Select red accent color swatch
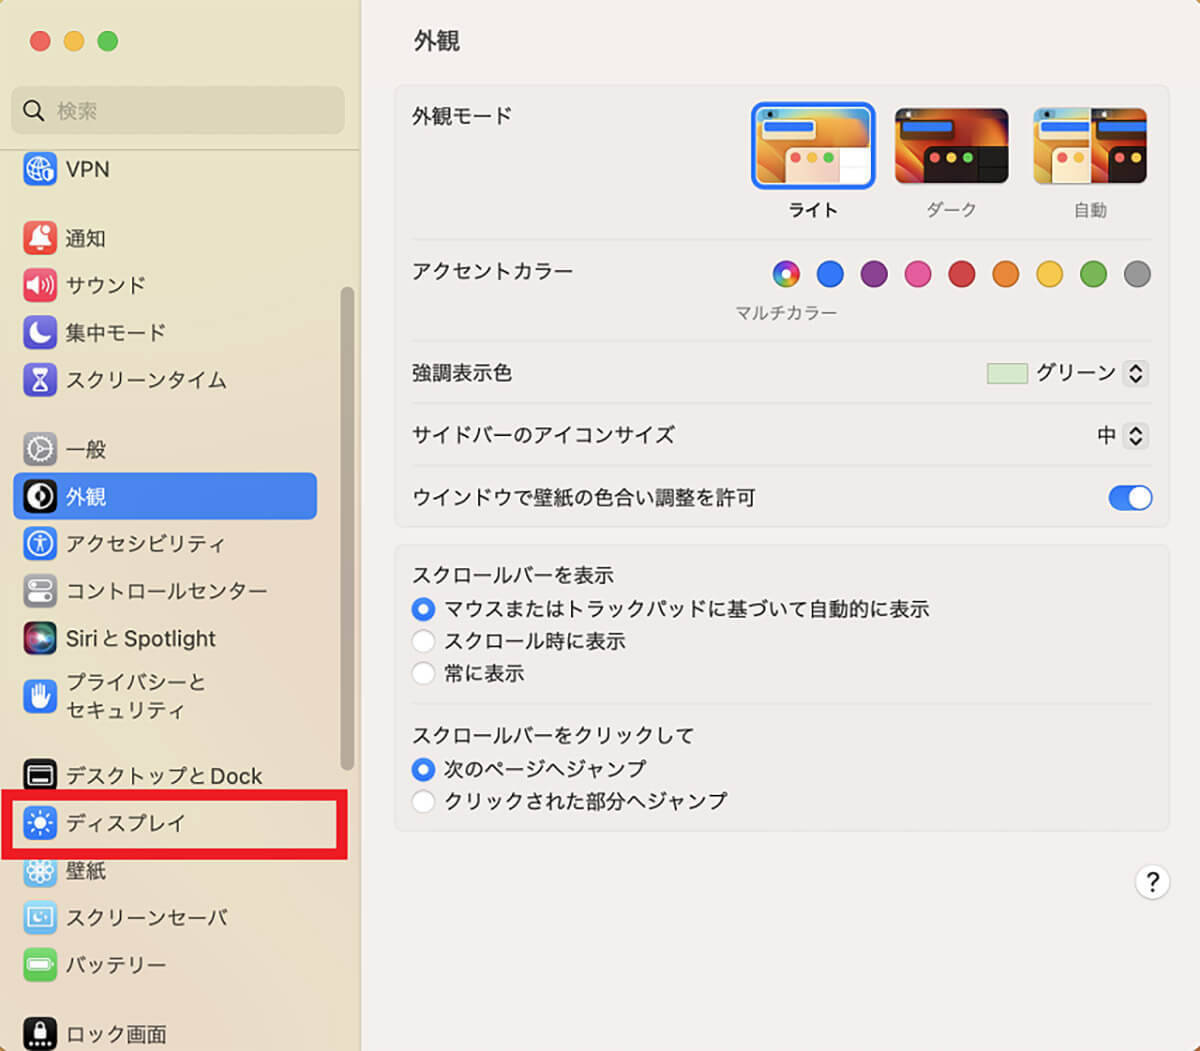The image size is (1200, 1051). pos(962,274)
